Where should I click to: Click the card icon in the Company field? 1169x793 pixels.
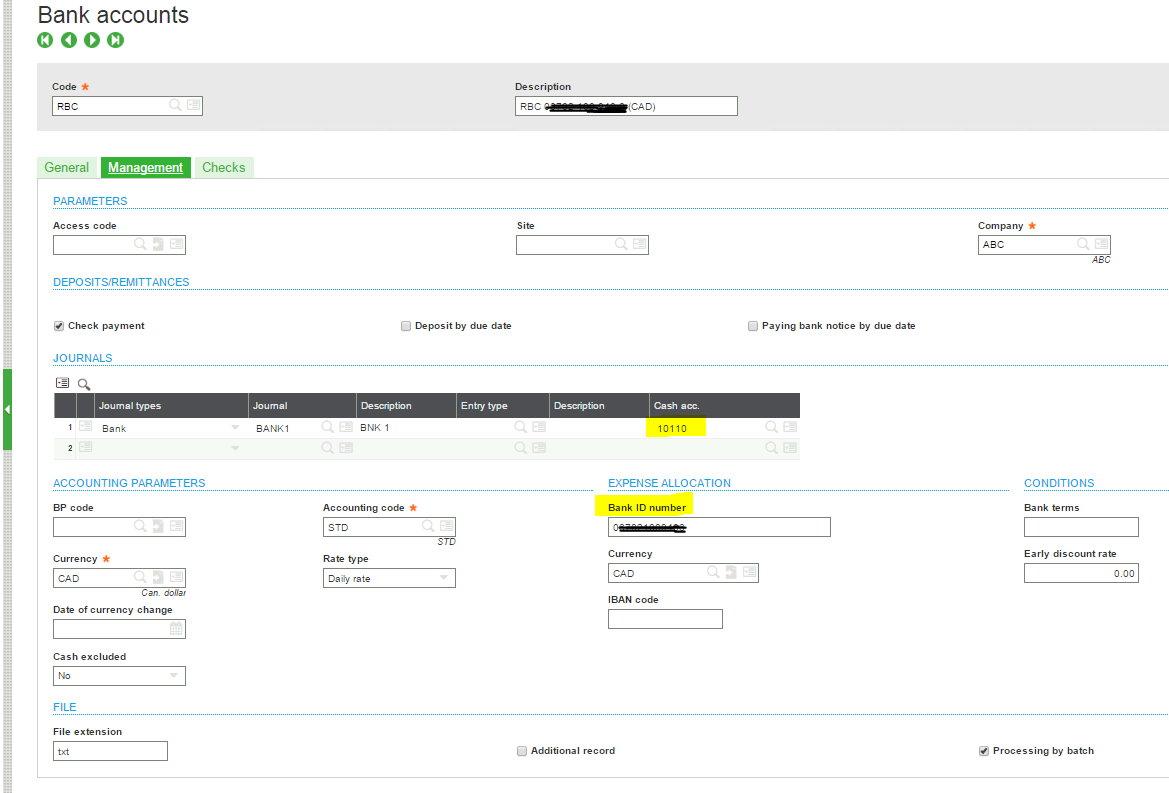(1102, 244)
